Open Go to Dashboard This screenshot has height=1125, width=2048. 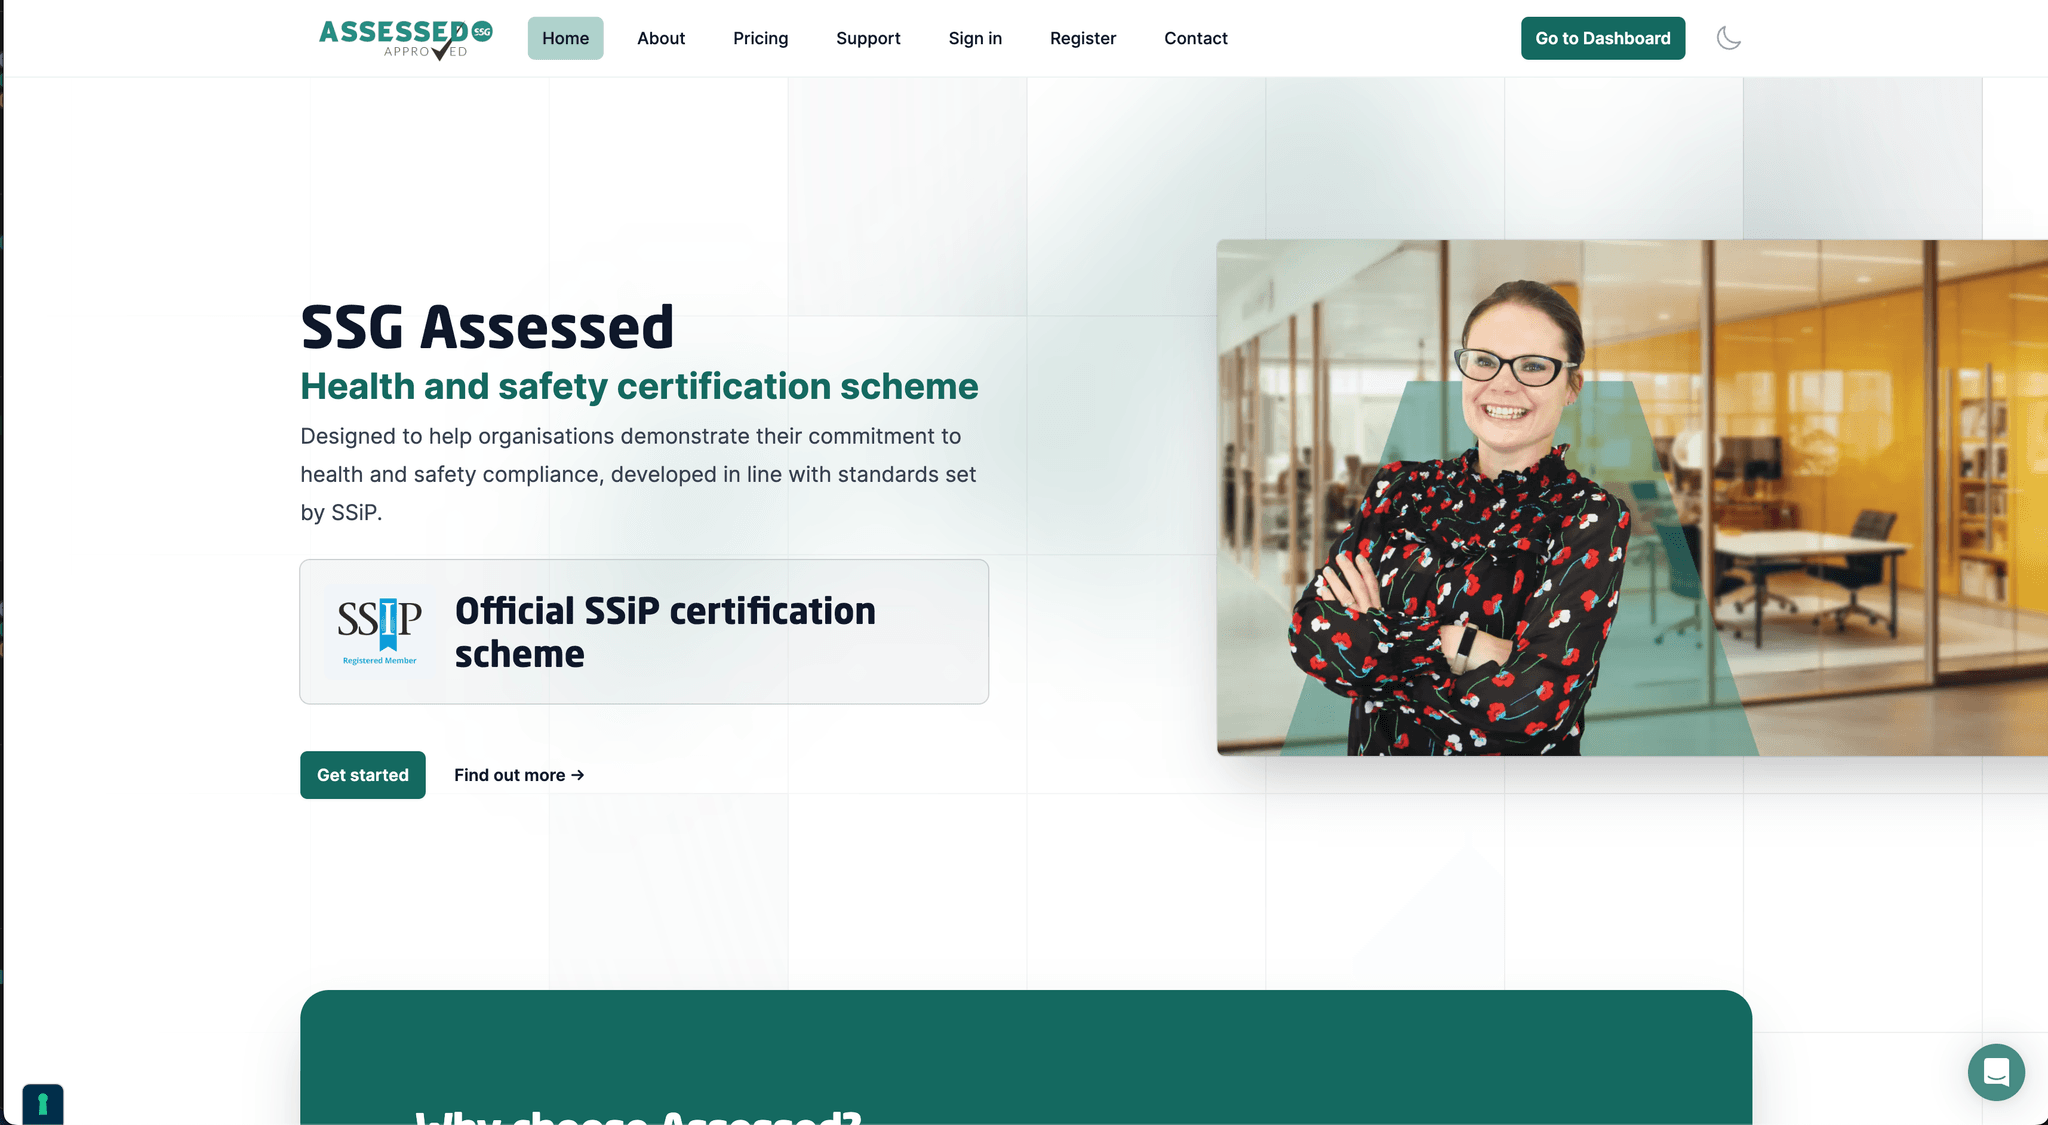[1602, 38]
